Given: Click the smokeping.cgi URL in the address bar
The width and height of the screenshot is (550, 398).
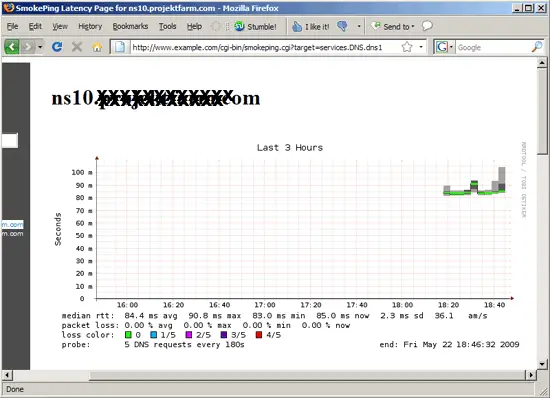Looking at the screenshot, I should click(x=257, y=47).
